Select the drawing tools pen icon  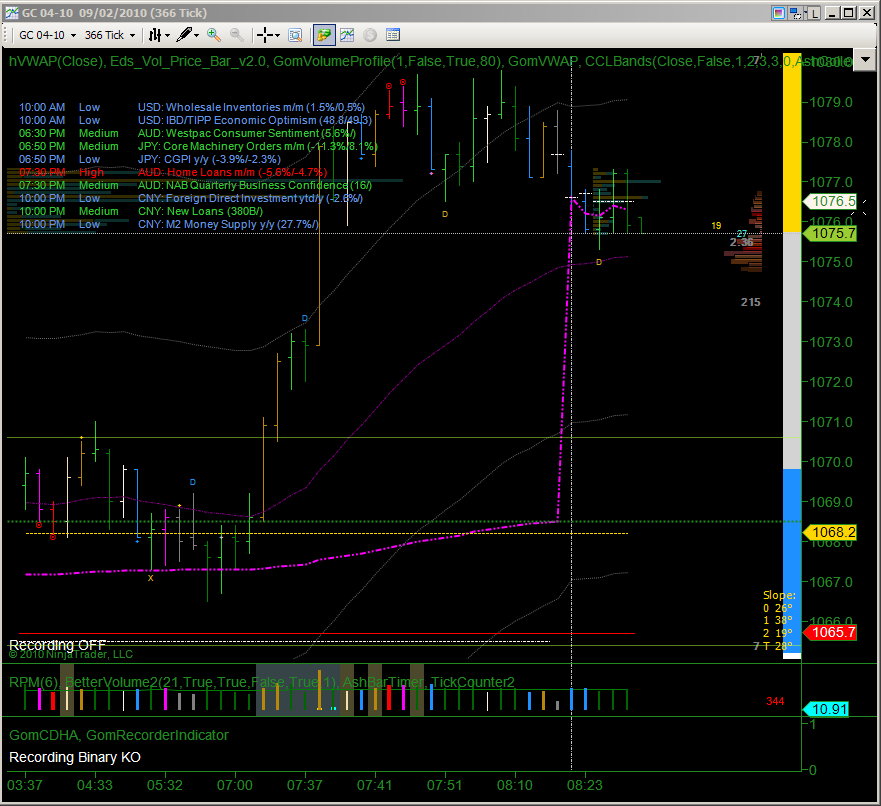pyautogui.click(x=184, y=35)
